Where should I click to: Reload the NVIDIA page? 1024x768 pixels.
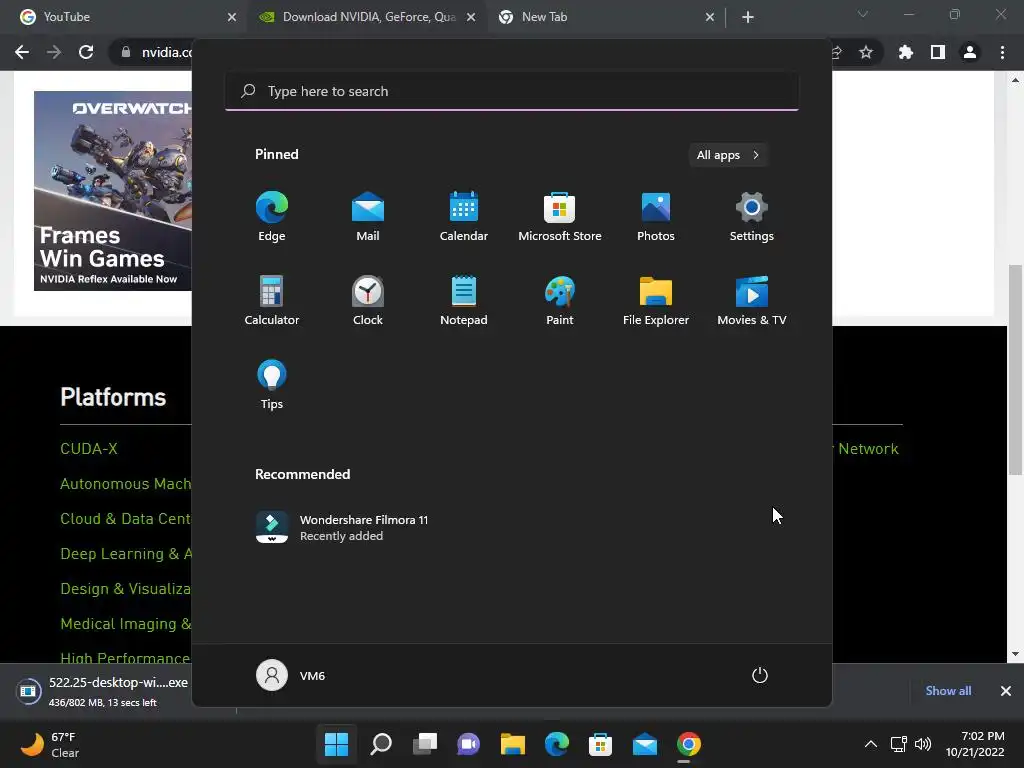pyautogui.click(x=86, y=52)
